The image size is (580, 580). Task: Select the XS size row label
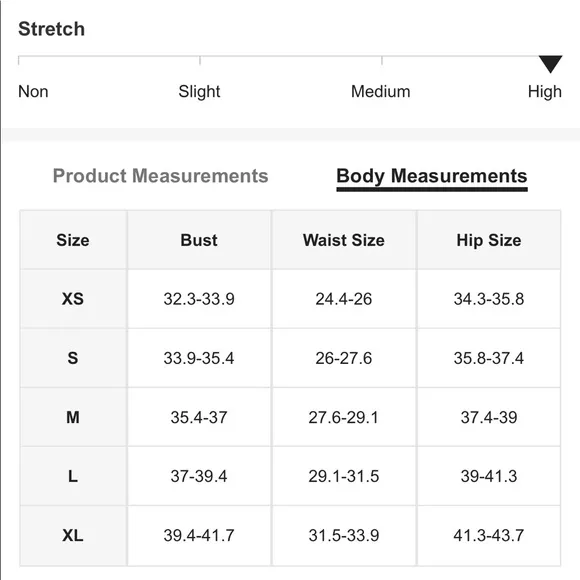click(73, 299)
